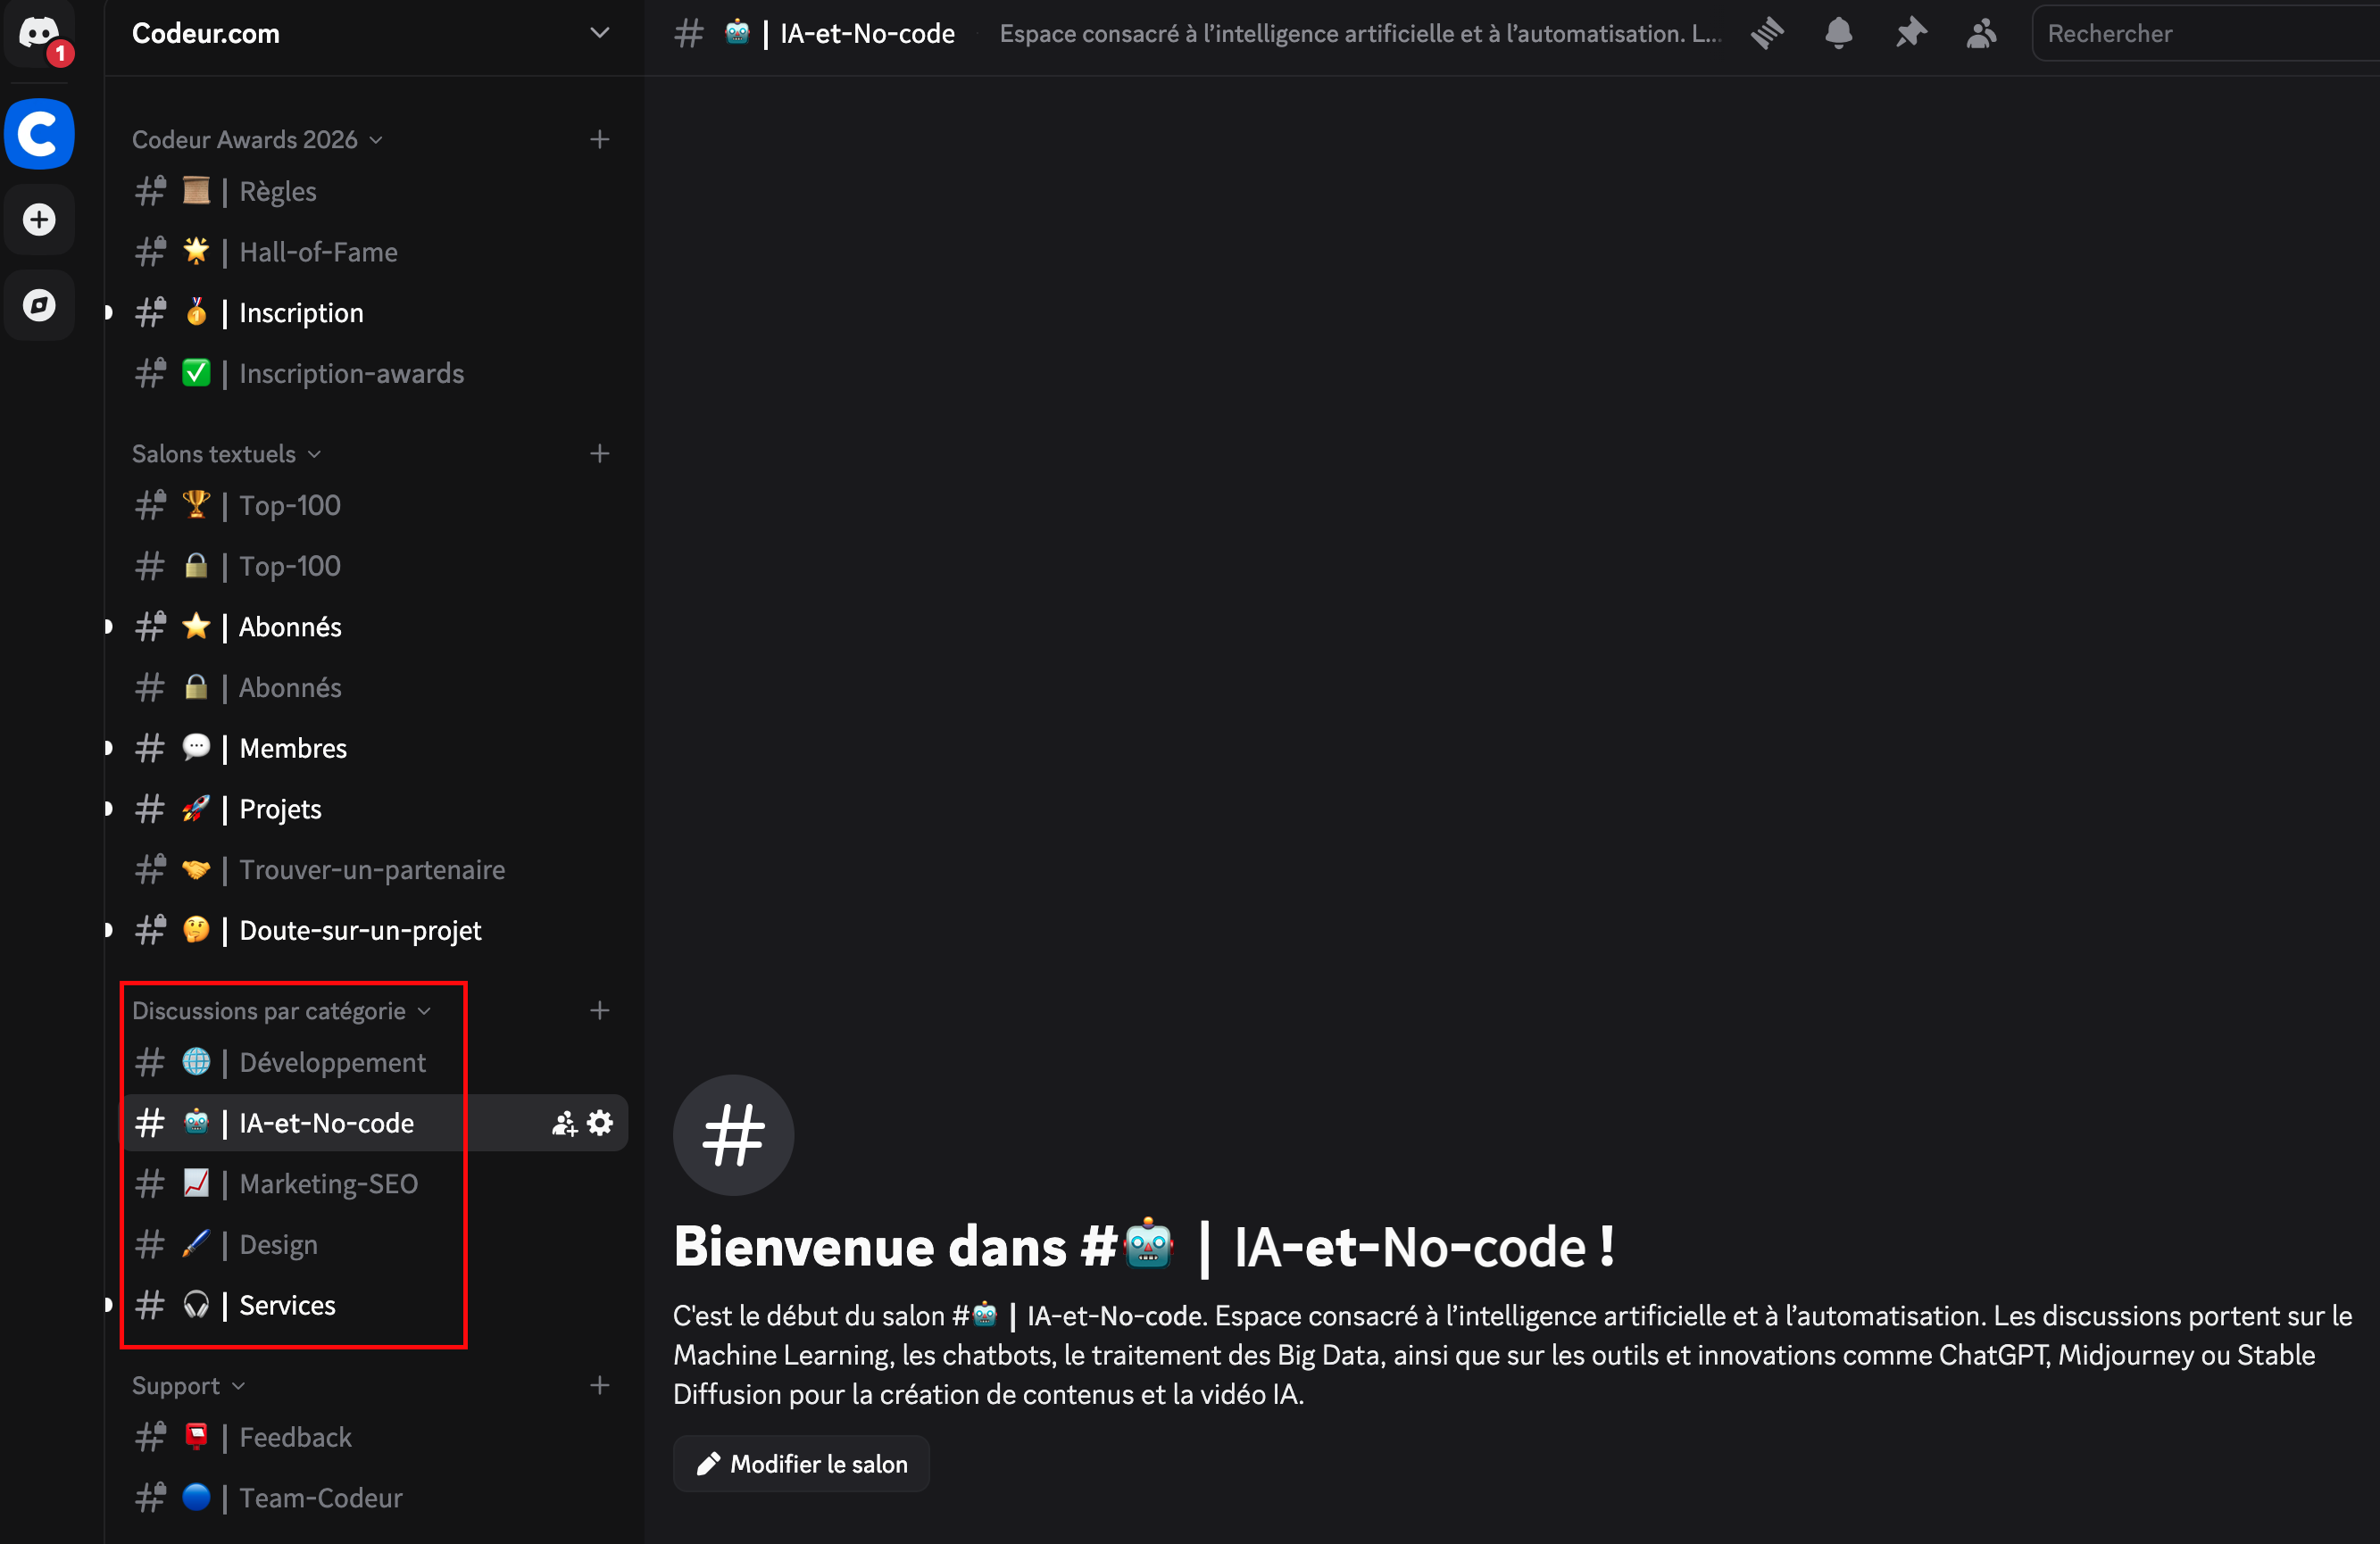The height and width of the screenshot is (1544, 2380).
Task: Open the discover servers compass icon
Action: 39,304
